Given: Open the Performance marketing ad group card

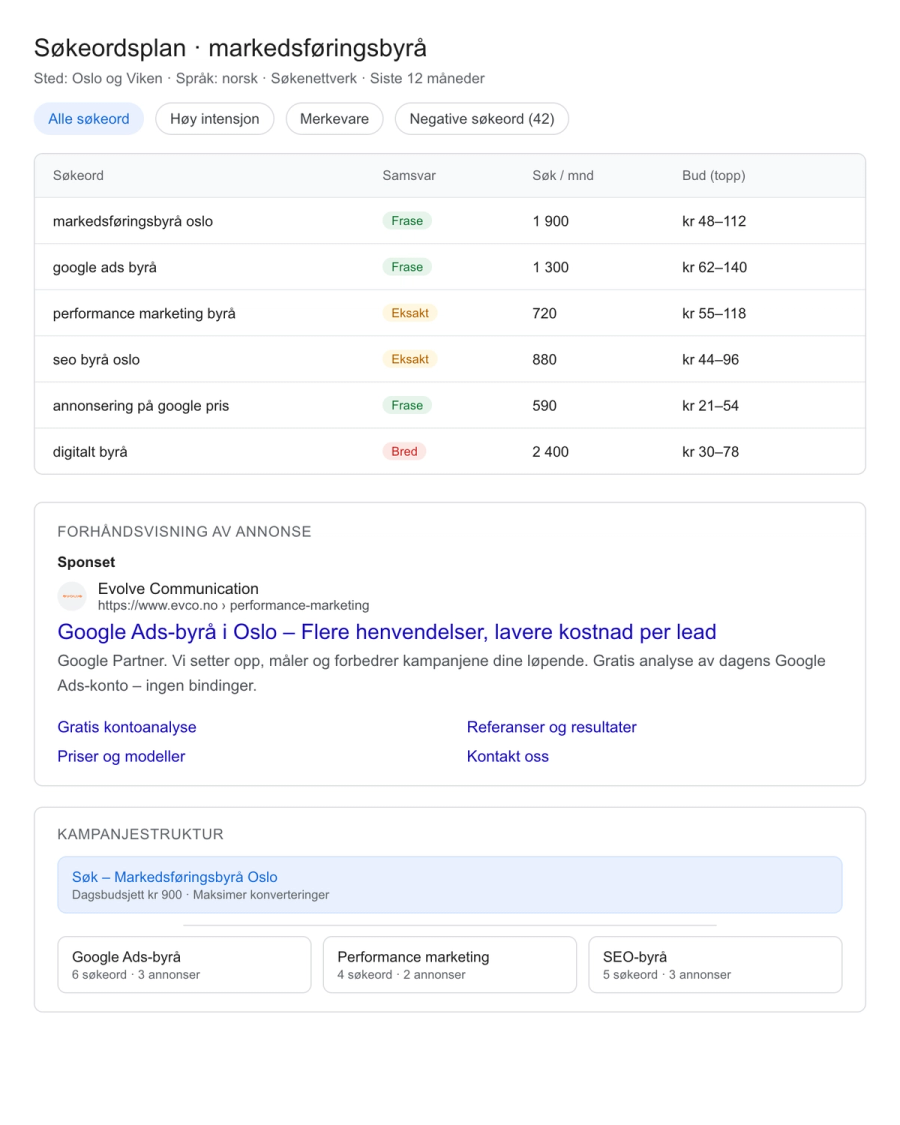Looking at the screenshot, I should tap(450, 965).
